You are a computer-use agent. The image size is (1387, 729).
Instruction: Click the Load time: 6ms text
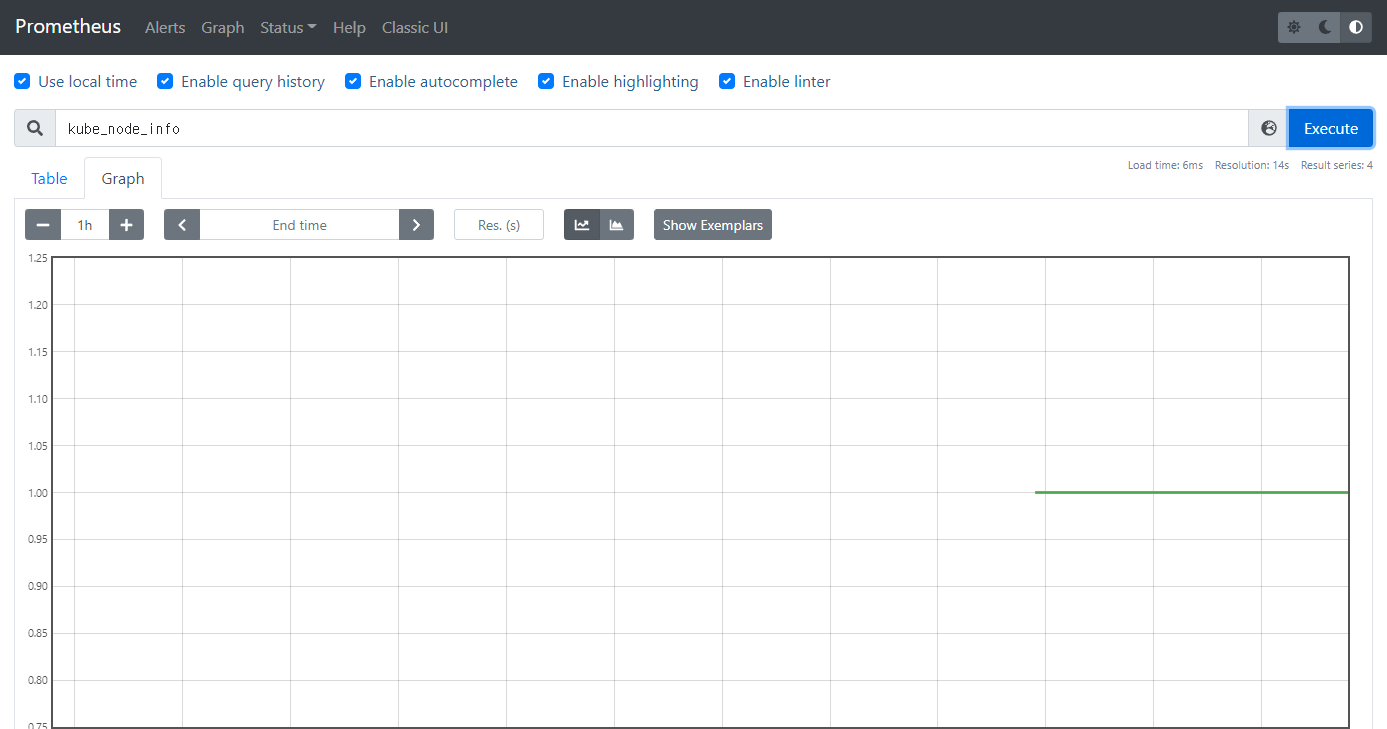coord(1165,165)
